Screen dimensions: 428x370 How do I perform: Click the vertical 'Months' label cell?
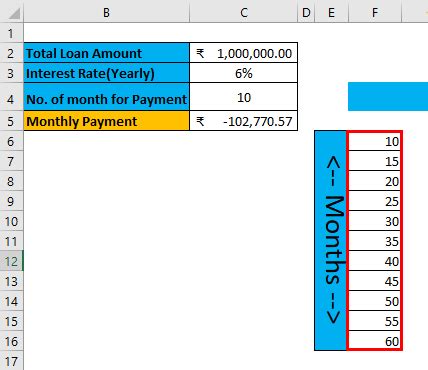click(331, 241)
